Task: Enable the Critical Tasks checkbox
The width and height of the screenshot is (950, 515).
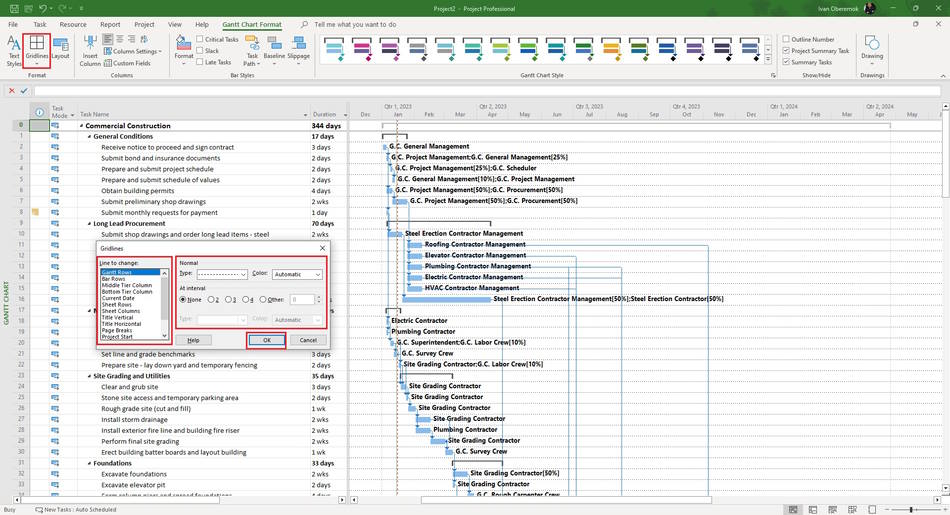Action: (199, 39)
